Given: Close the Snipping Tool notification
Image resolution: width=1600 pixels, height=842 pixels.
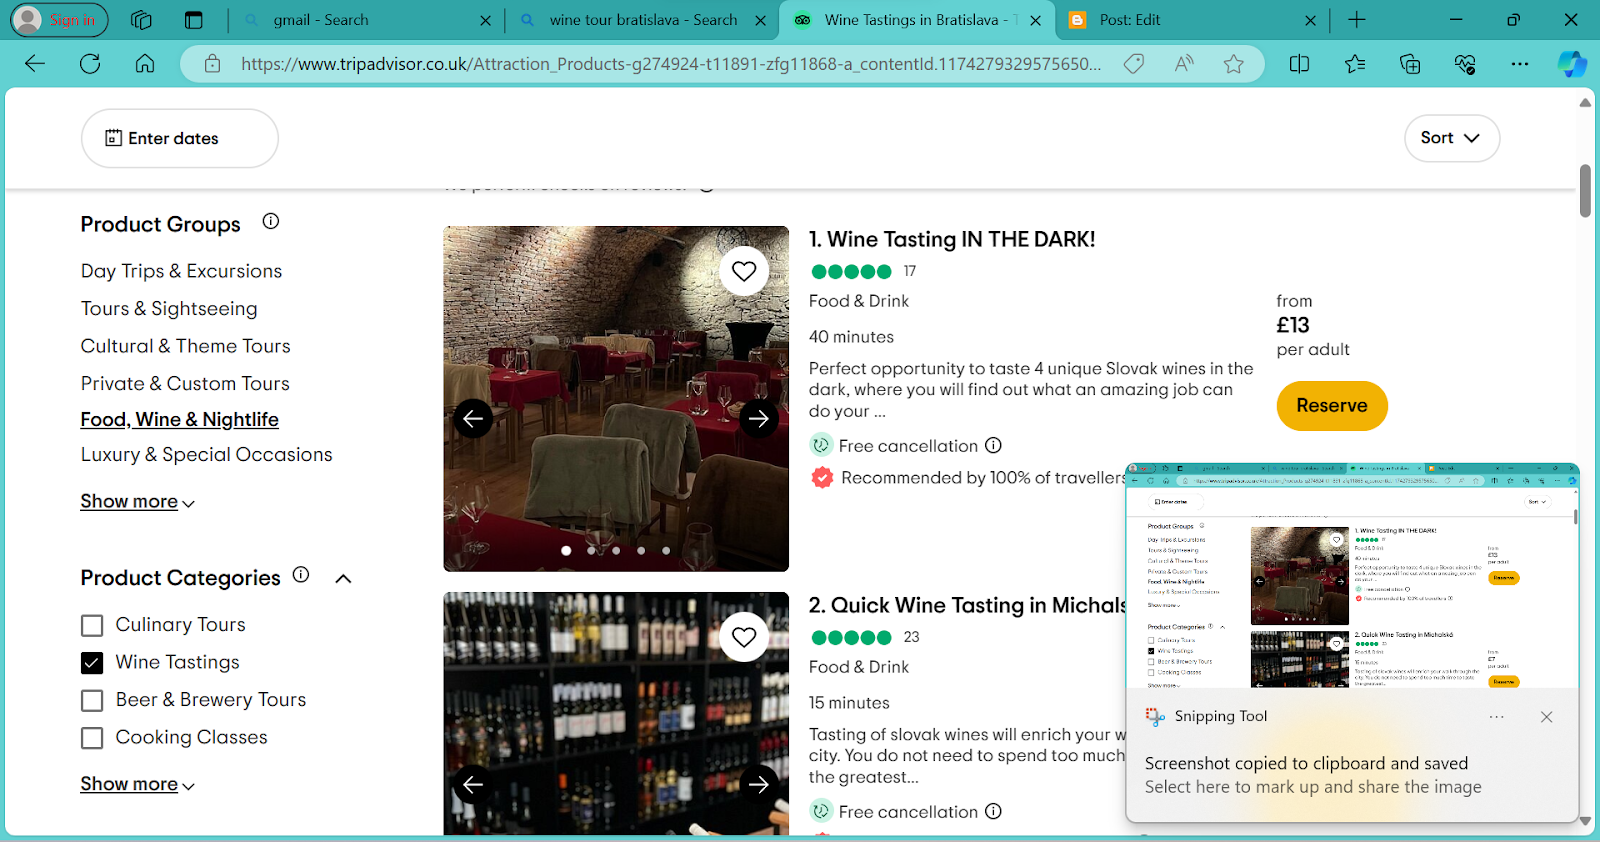Looking at the screenshot, I should pos(1547,717).
